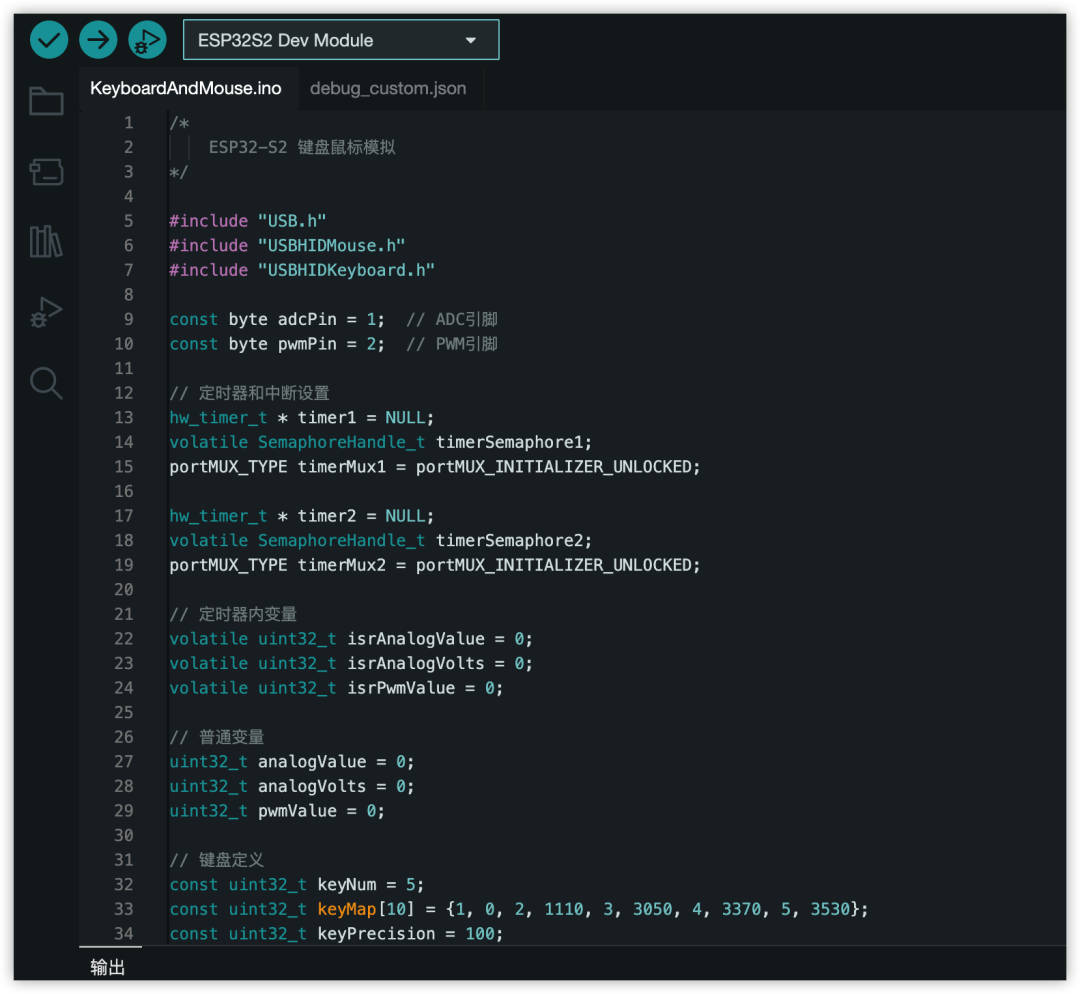Place cursor in the timerSemaphore1 declaration

tap(380, 442)
